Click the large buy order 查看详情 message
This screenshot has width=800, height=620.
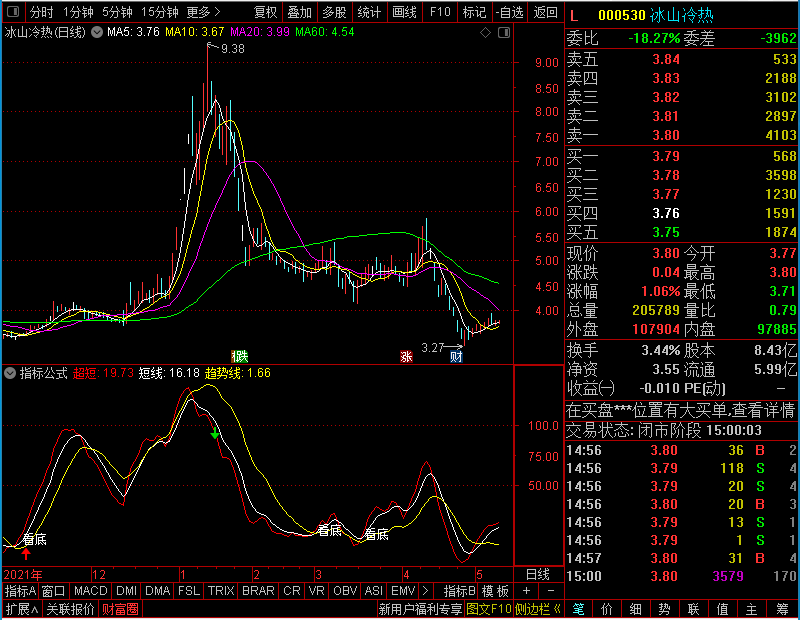point(681,410)
